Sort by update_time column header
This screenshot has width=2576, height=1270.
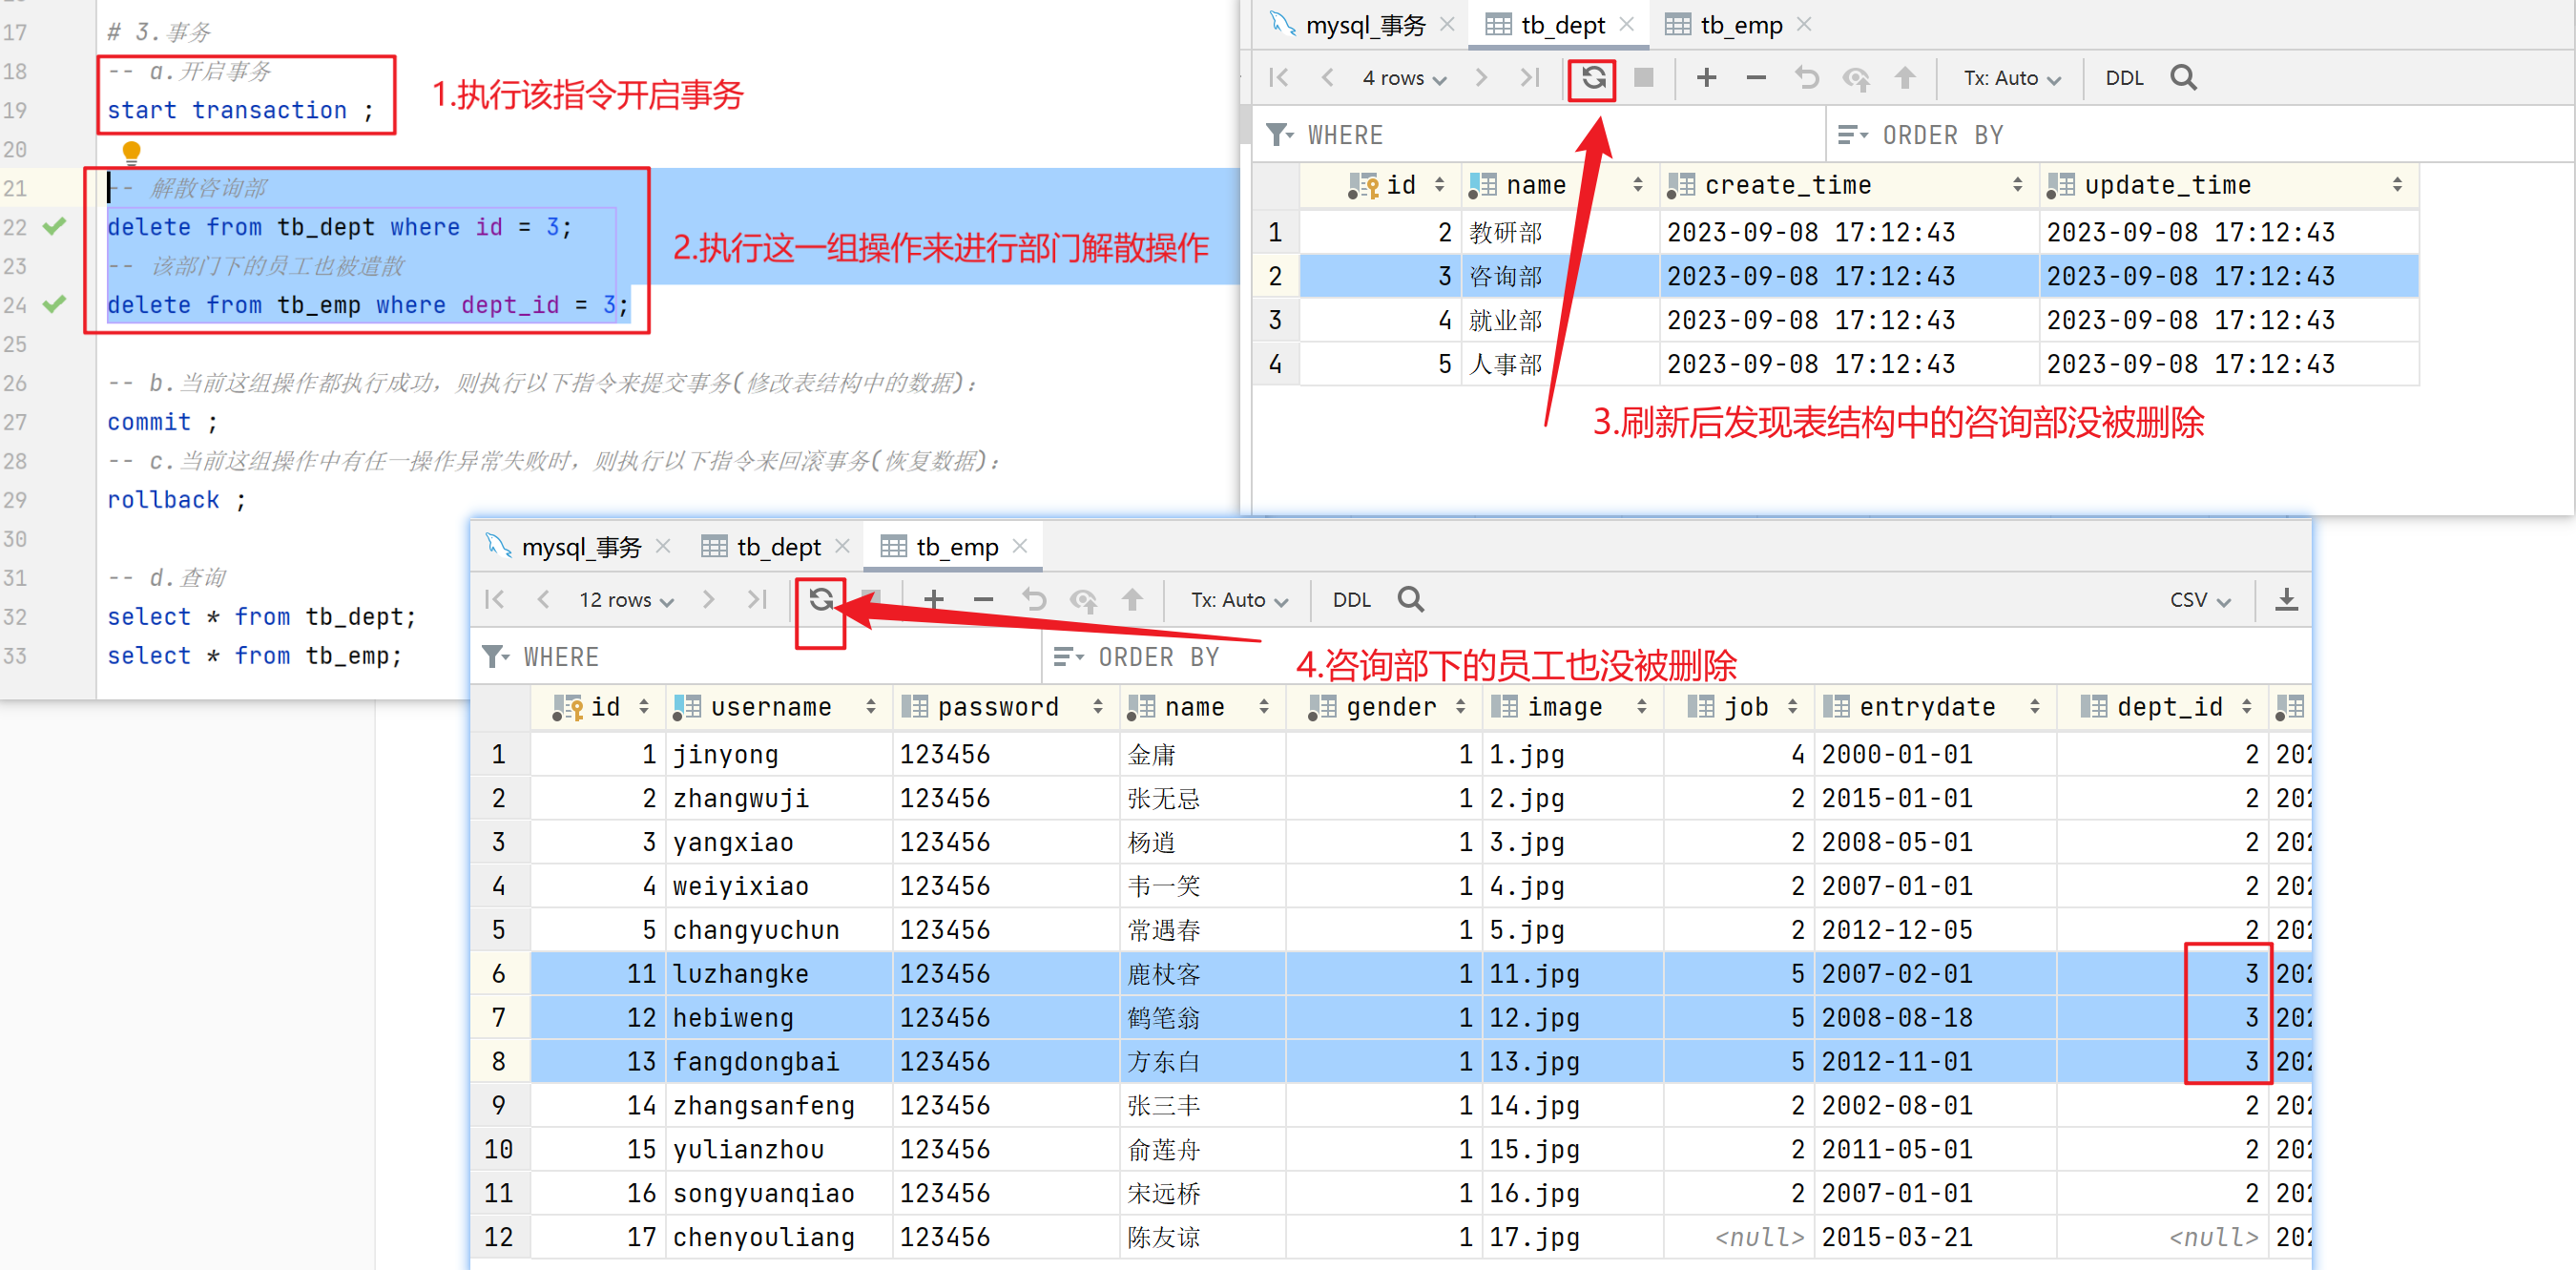(2228, 185)
